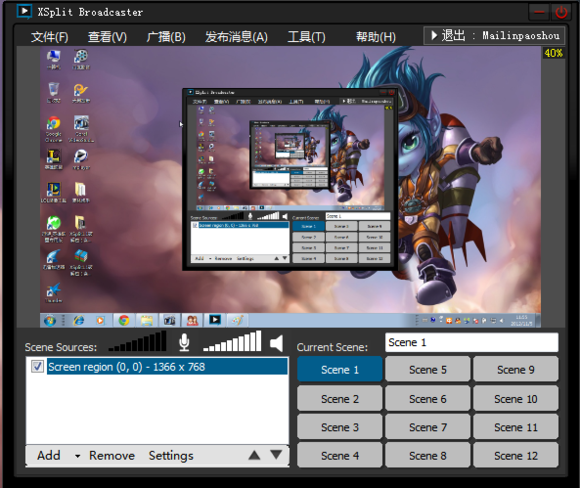This screenshot has width=580, height=488.
Task: Mute the speaker volume icon
Action: [276, 343]
